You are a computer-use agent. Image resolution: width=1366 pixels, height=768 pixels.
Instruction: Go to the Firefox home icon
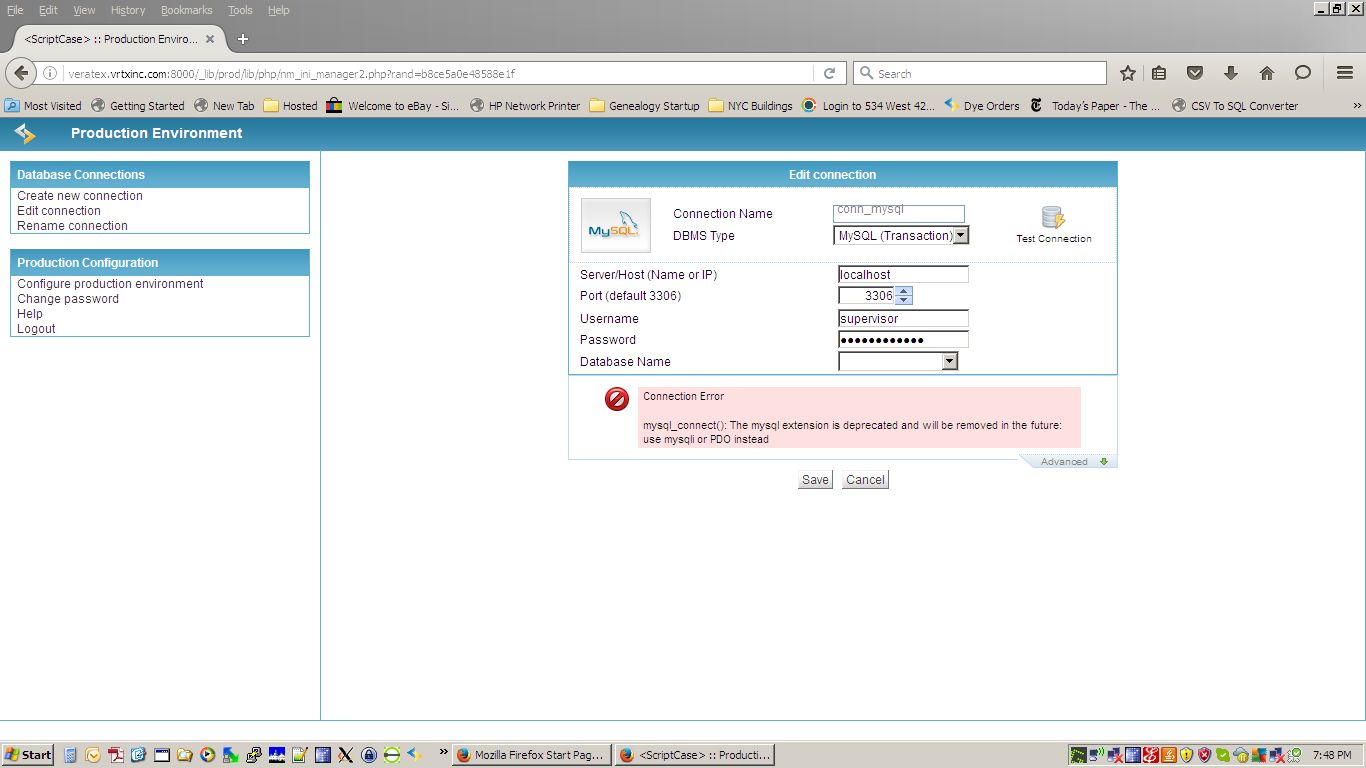click(x=1266, y=73)
